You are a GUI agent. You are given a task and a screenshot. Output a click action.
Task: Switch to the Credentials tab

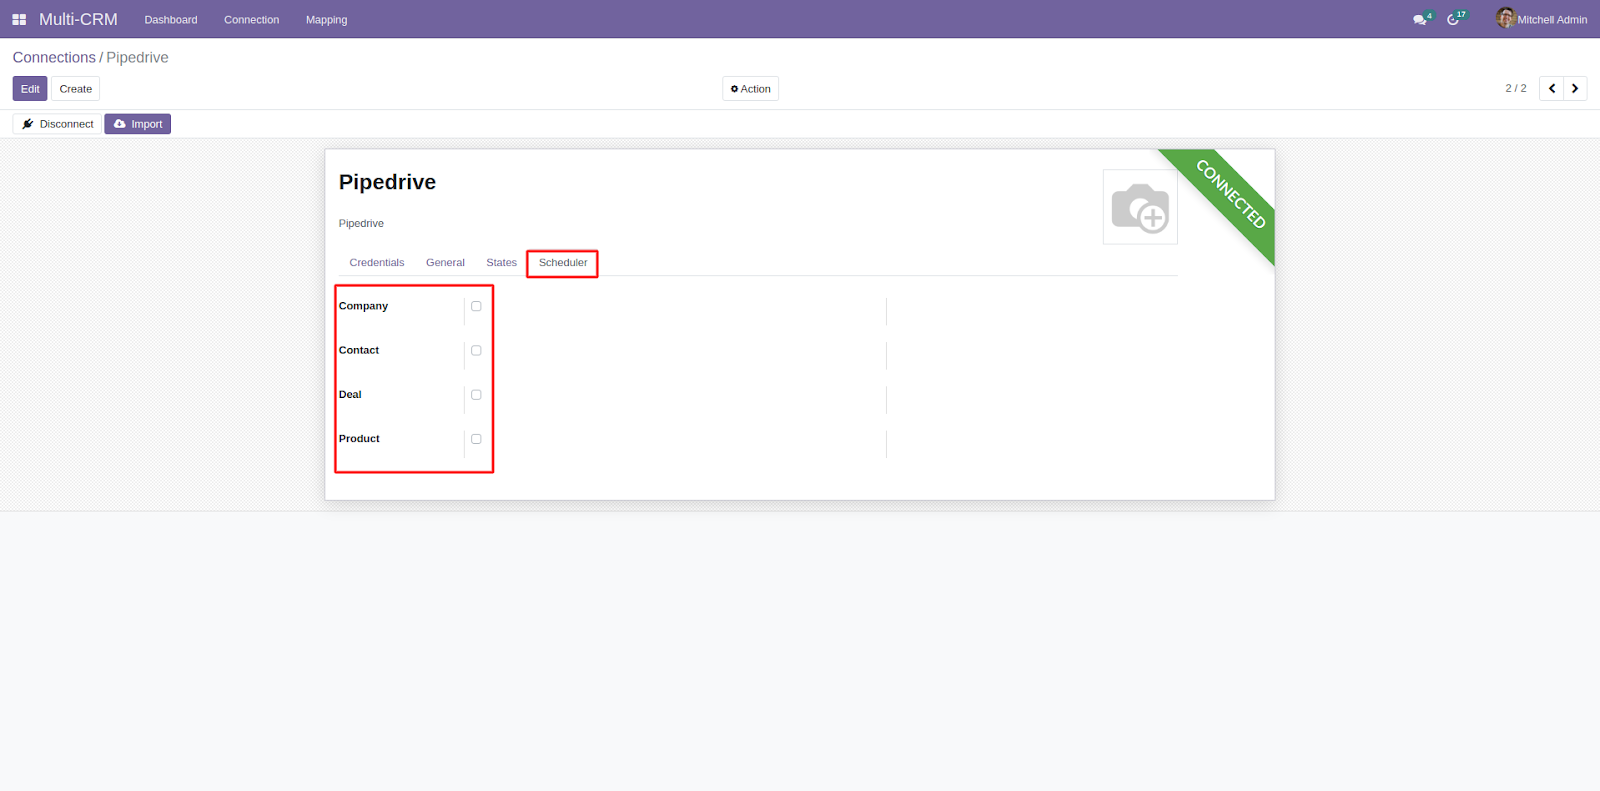click(x=377, y=263)
